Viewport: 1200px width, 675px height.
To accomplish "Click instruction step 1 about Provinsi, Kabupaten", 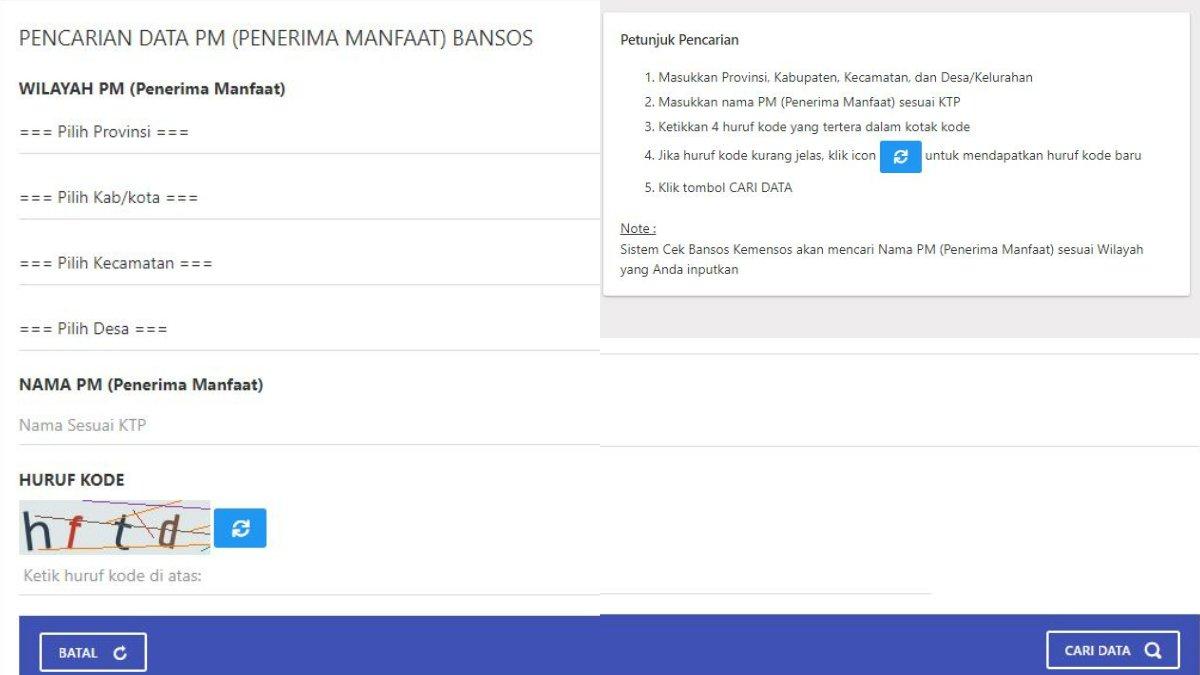I will (838, 77).
